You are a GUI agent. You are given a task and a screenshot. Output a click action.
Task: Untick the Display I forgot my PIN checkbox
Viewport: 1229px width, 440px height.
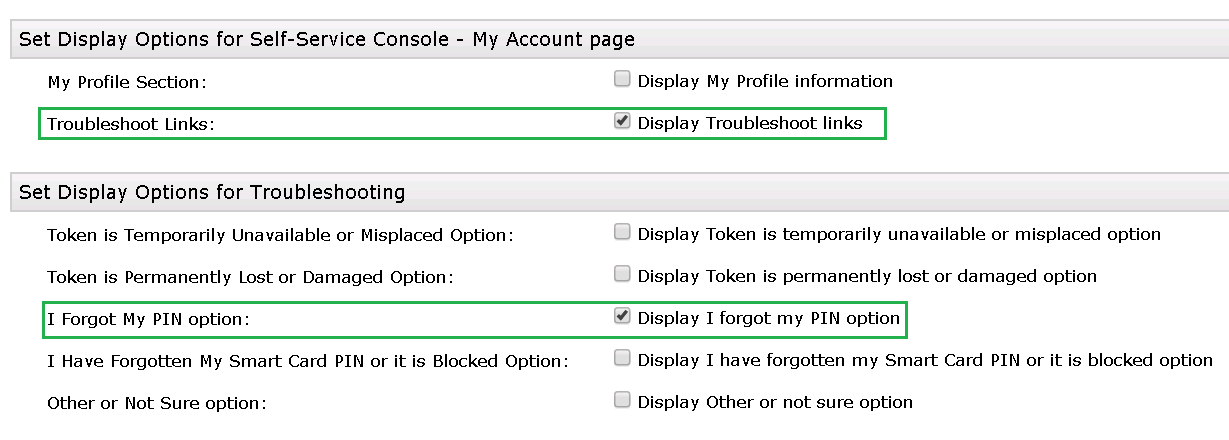coord(622,317)
